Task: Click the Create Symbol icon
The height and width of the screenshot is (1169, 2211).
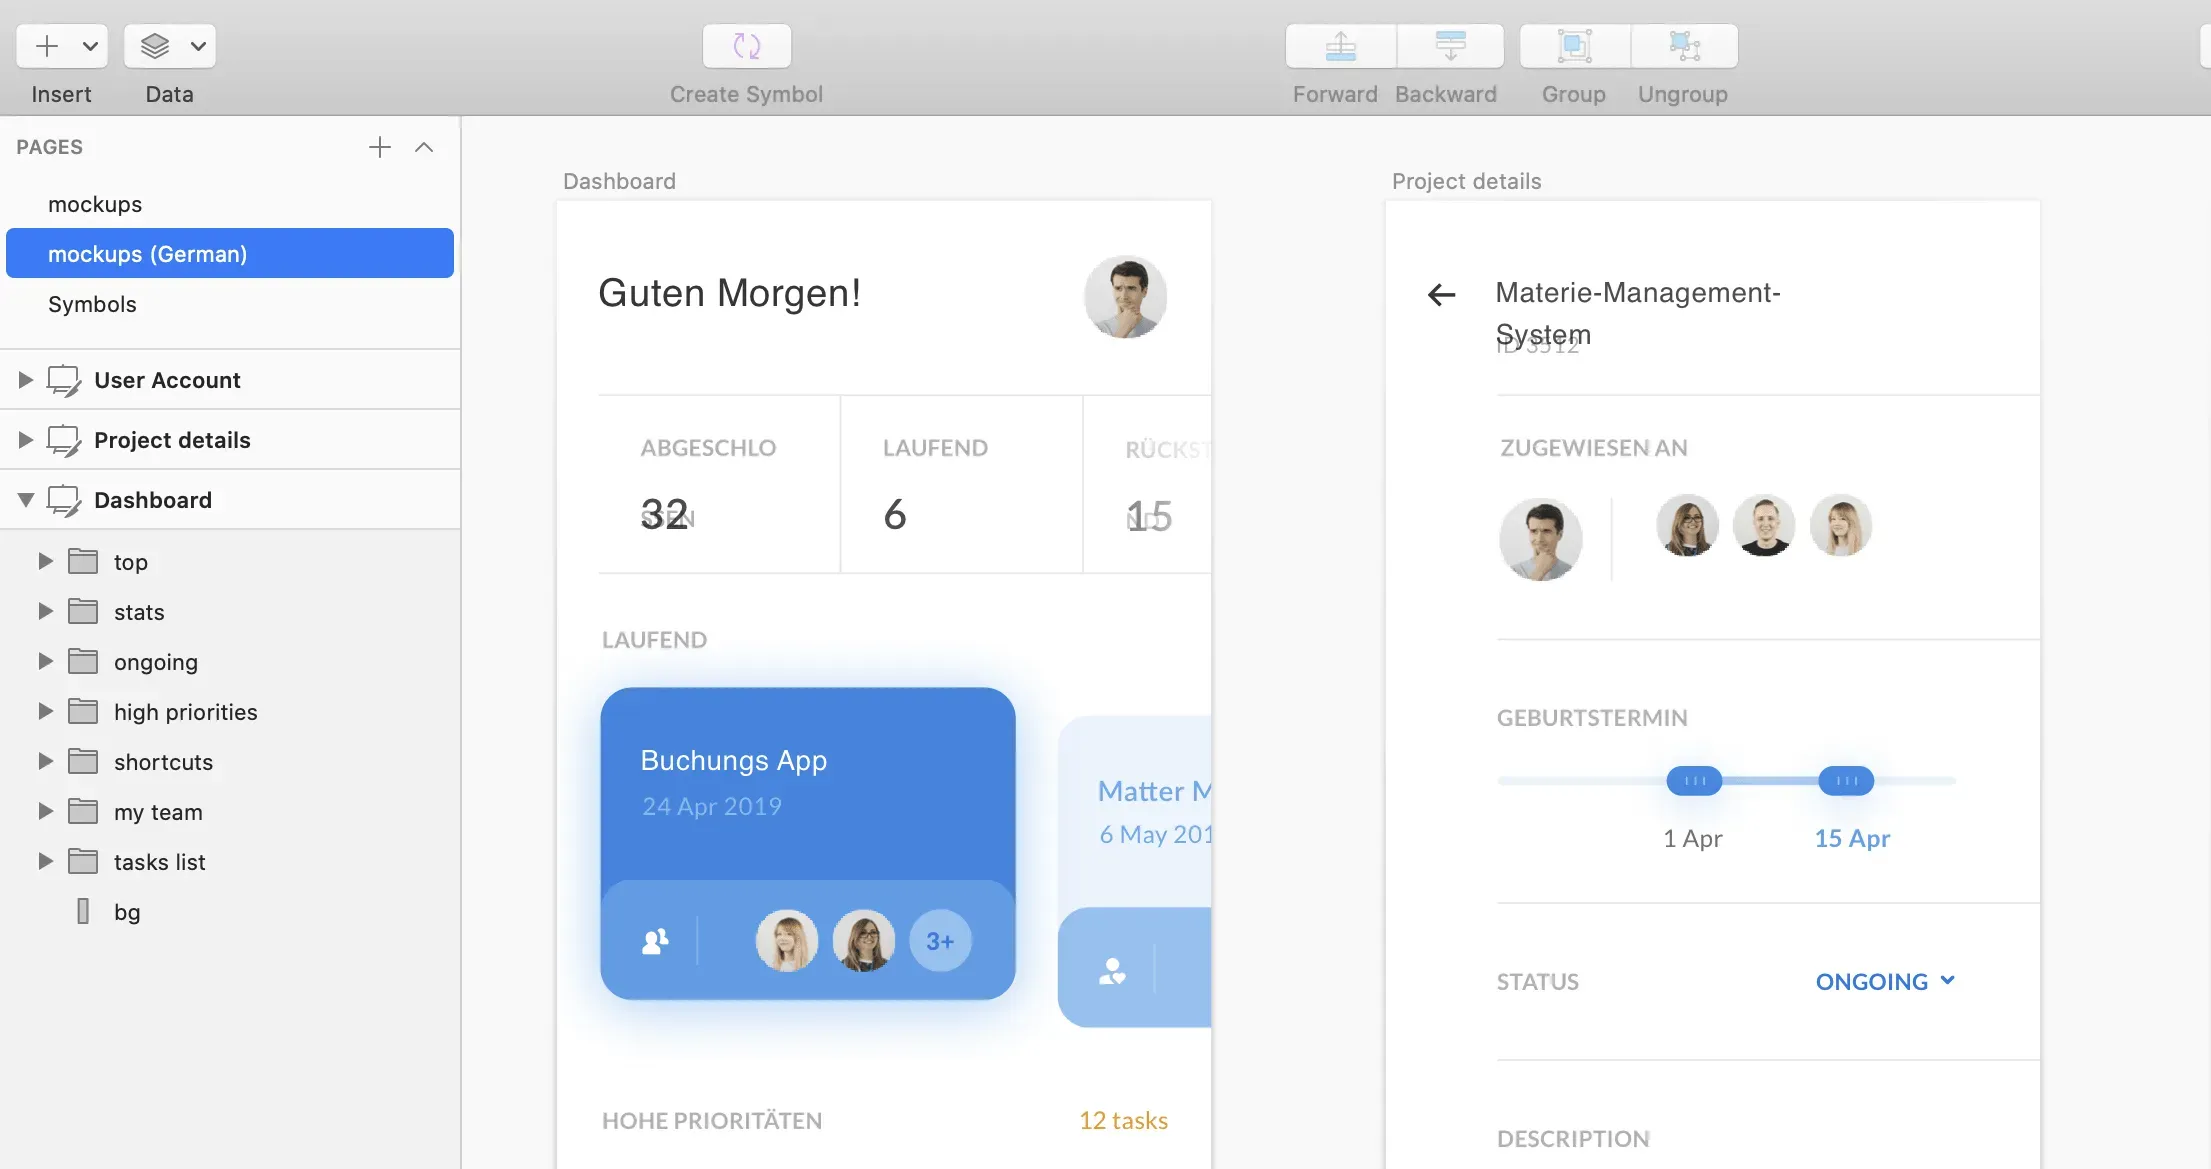Action: [745, 45]
